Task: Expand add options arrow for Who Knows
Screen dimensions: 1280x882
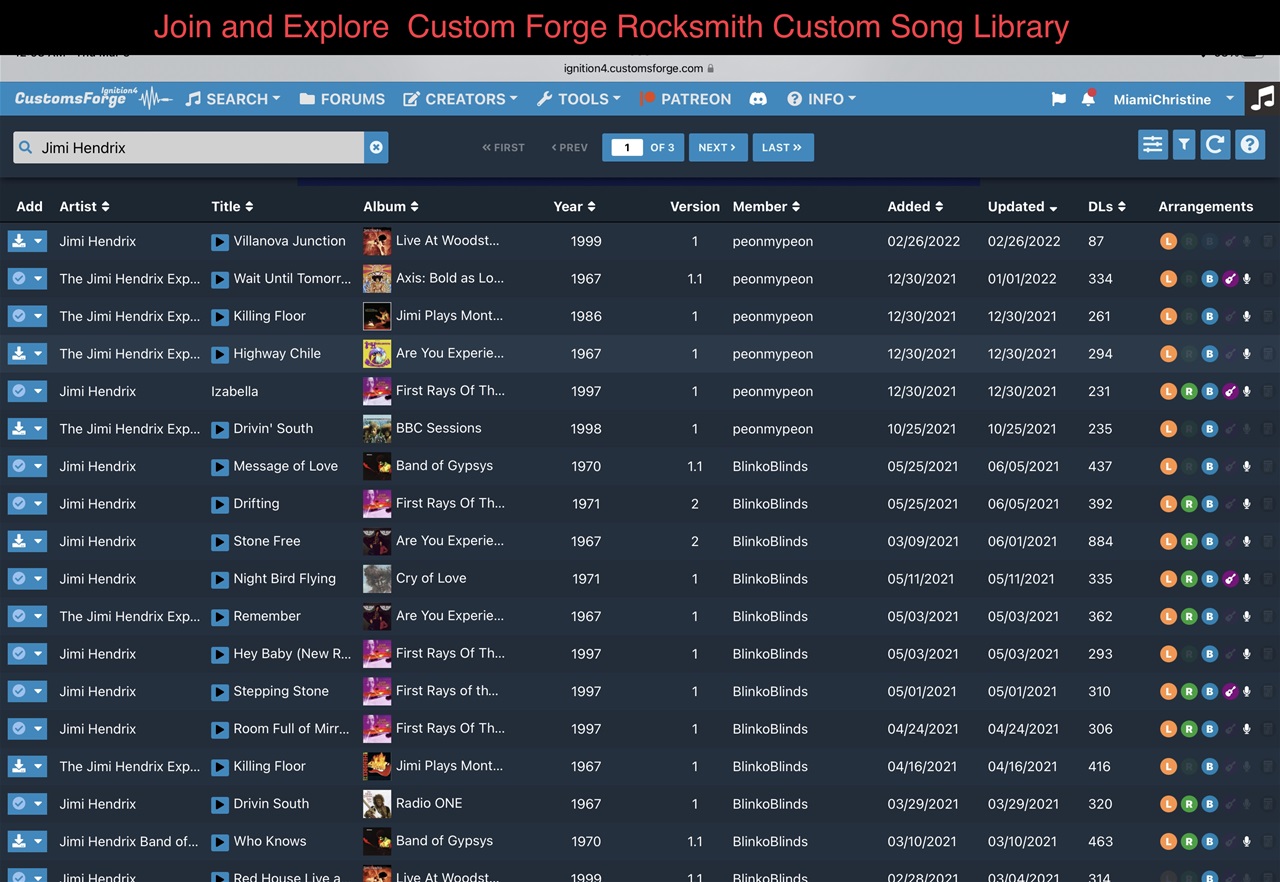Action: point(38,841)
